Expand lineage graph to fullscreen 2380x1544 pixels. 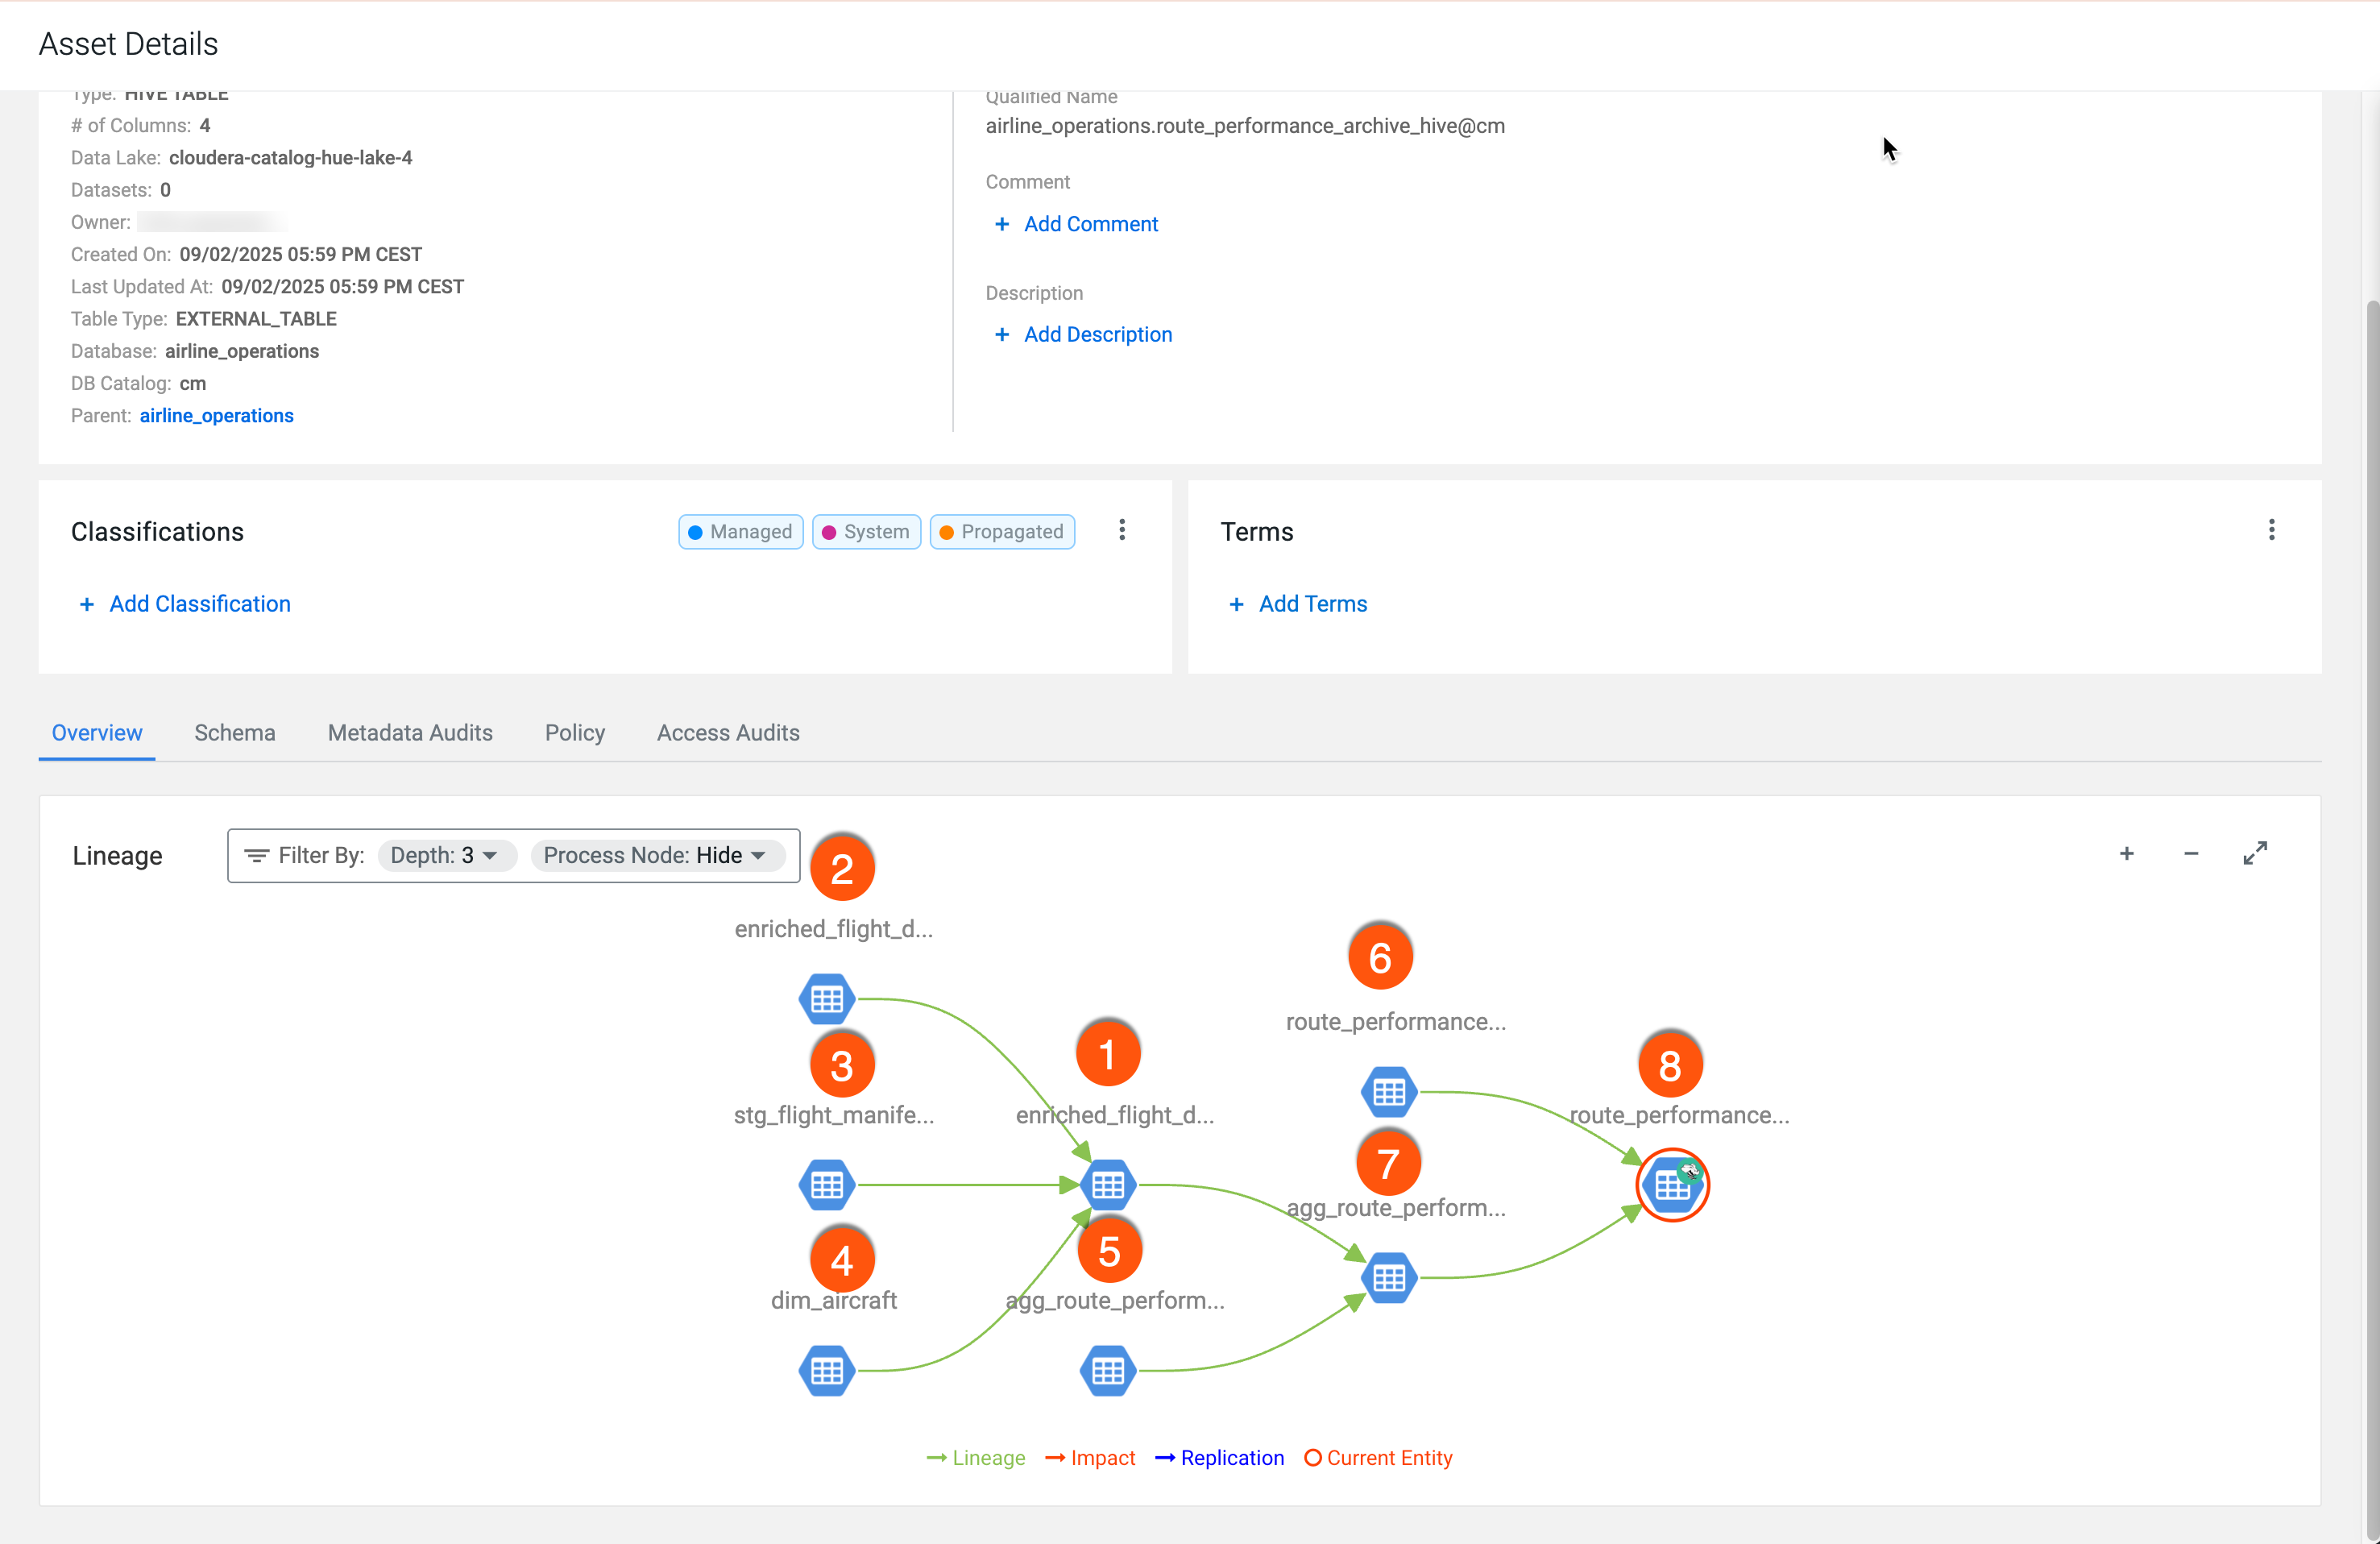point(2254,853)
